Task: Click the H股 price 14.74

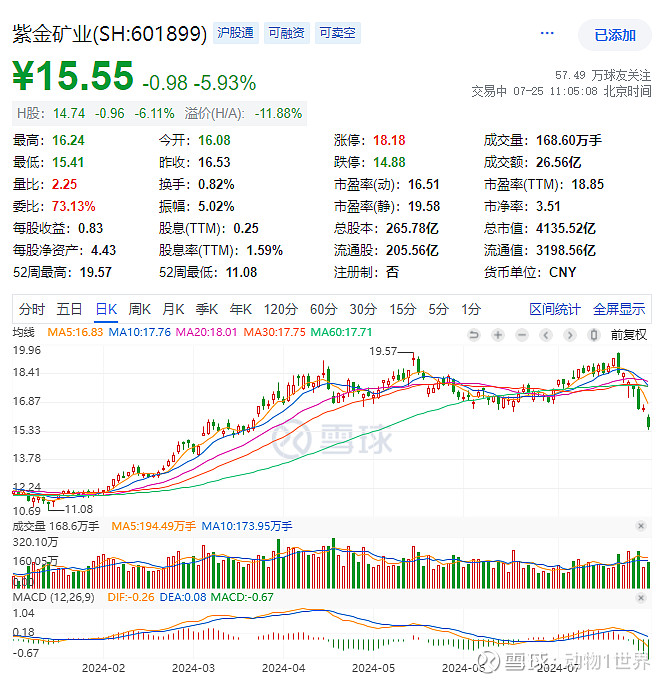Action: pos(69,114)
